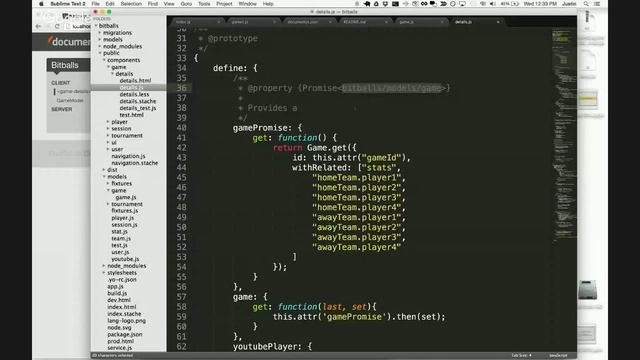Viewport: 640px width, 360px height.
Task: Open lang-logo.png in the sidebar
Action: (x=127, y=321)
